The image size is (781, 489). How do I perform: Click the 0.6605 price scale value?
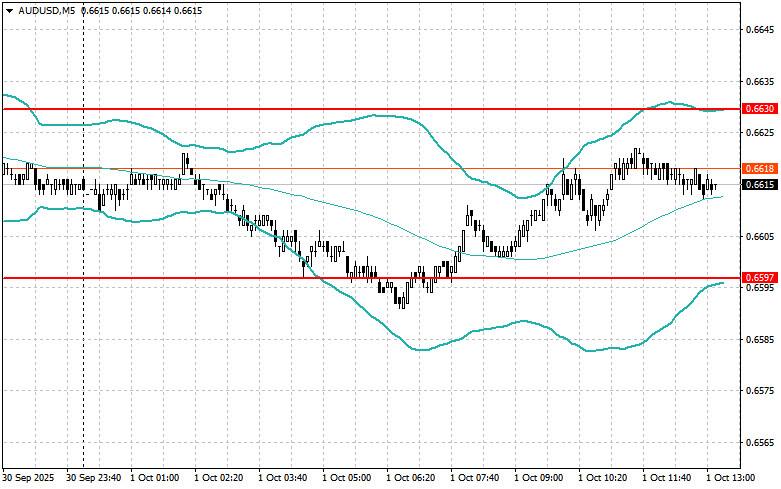pyautogui.click(x=761, y=236)
